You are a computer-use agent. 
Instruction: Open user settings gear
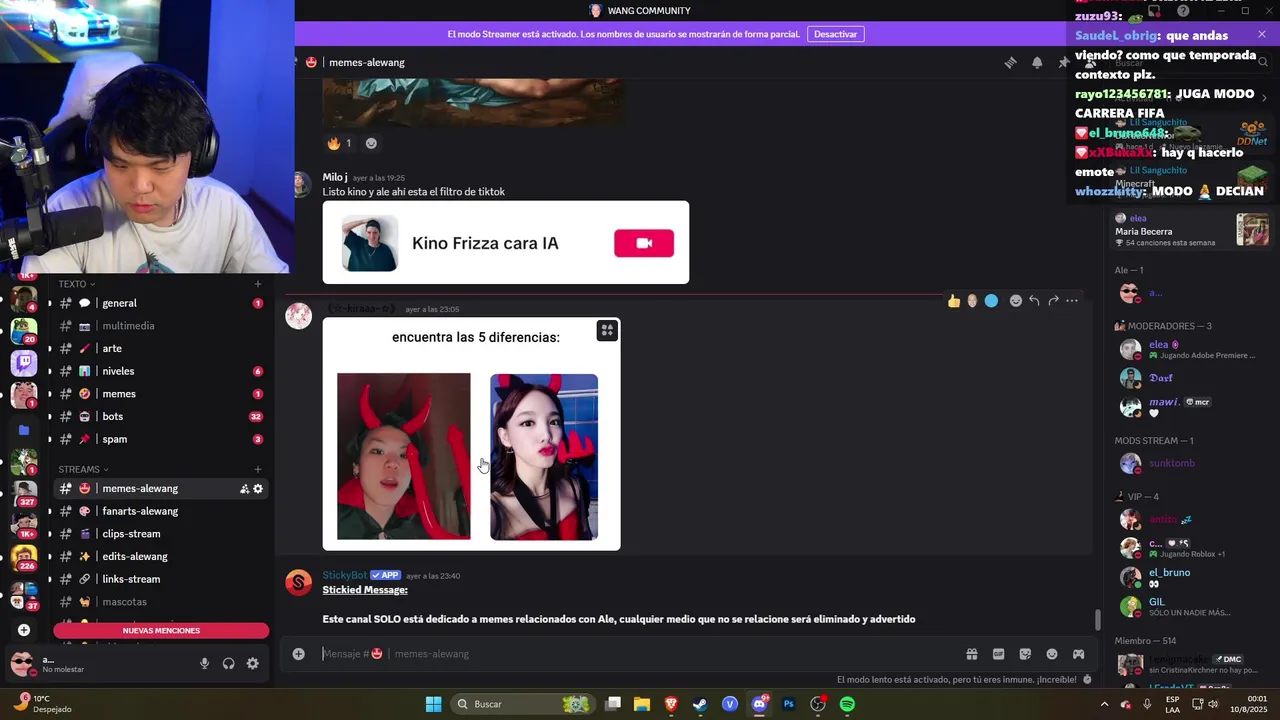[x=252, y=663]
